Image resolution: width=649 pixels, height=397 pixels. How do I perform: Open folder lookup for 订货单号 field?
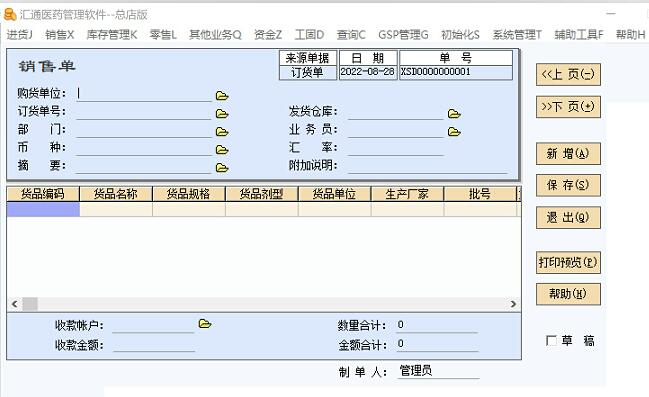pos(222,114)
